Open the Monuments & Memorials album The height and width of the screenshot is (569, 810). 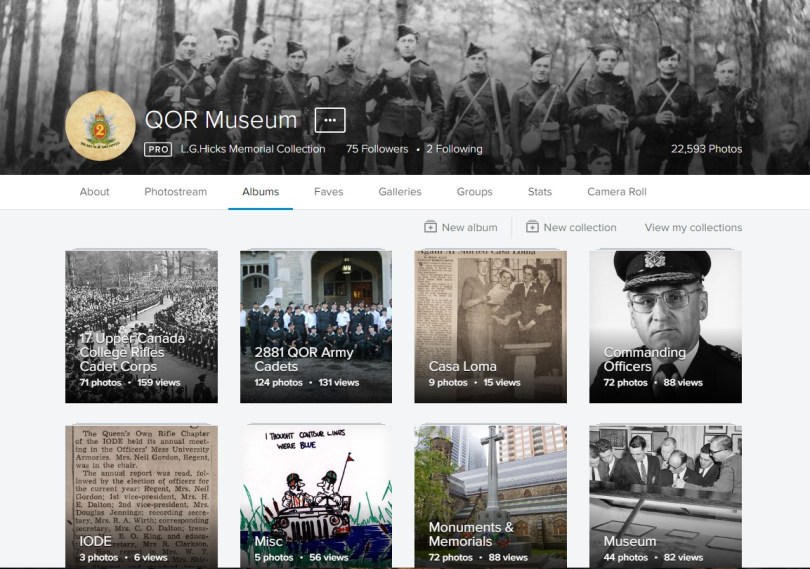coord(490,497)
